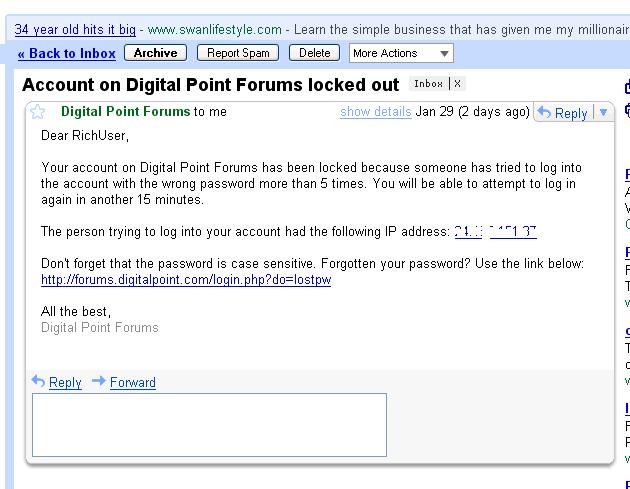630x489 pixels.
Task: Report this email as spam
Action: coord(238,53)
